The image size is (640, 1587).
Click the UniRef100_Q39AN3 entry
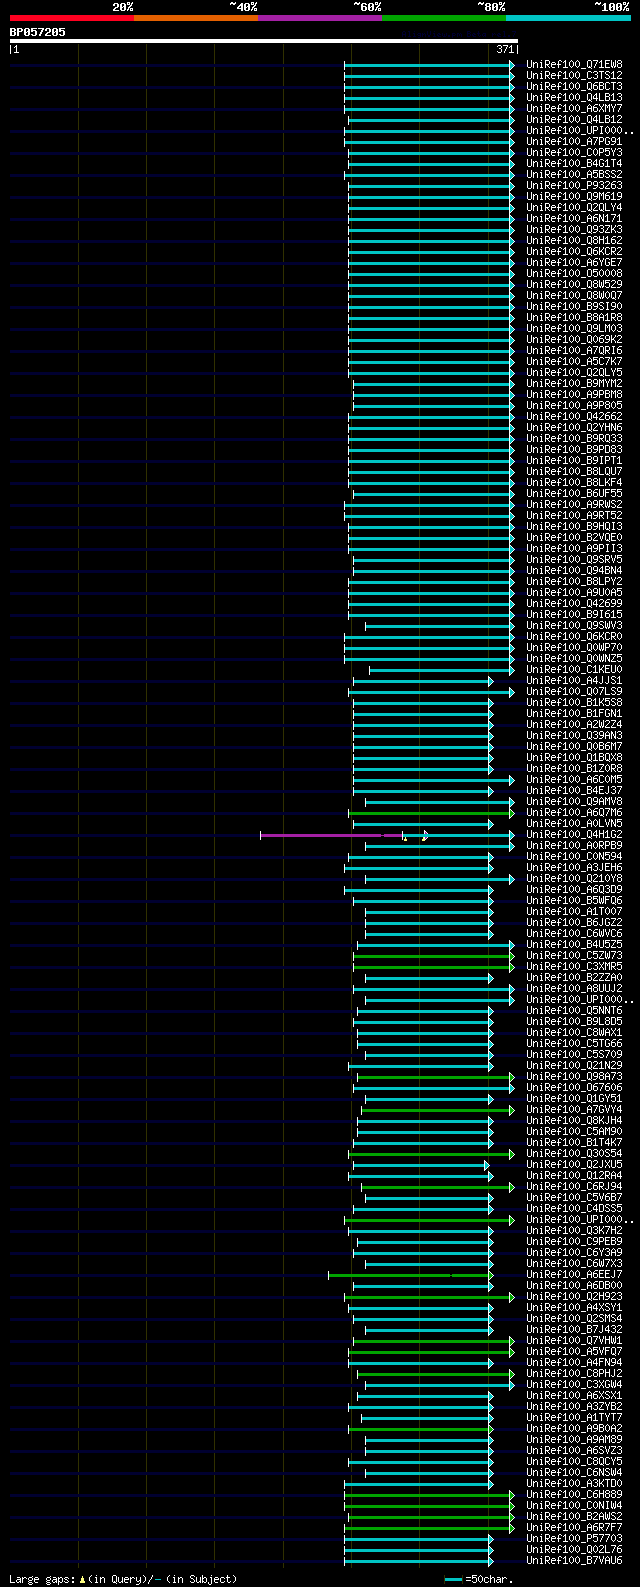tap(574, 735)
